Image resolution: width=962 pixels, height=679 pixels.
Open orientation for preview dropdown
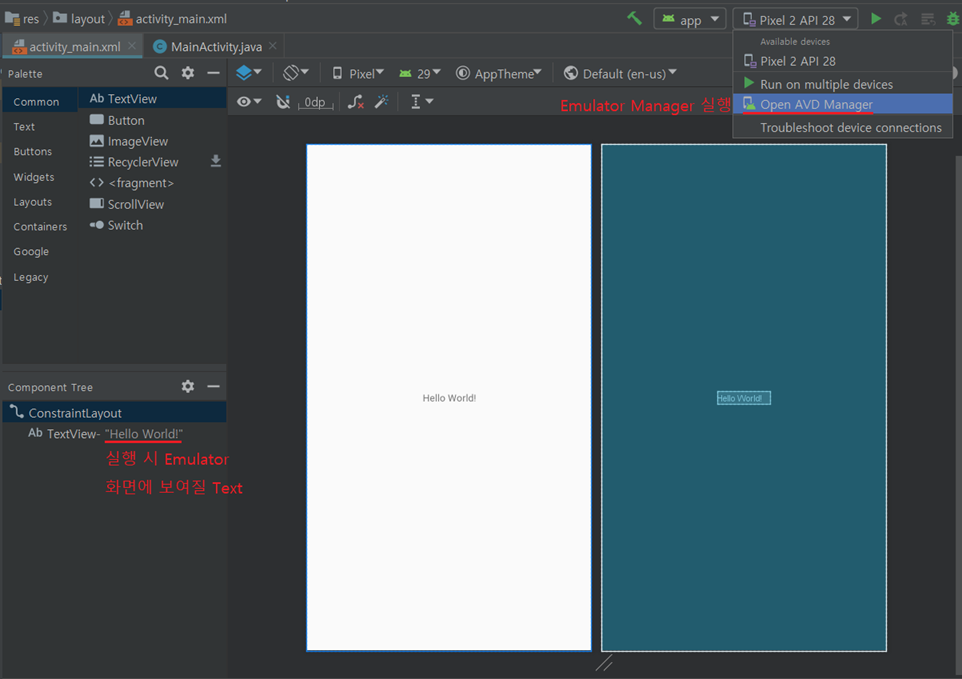tap(296, 73)
